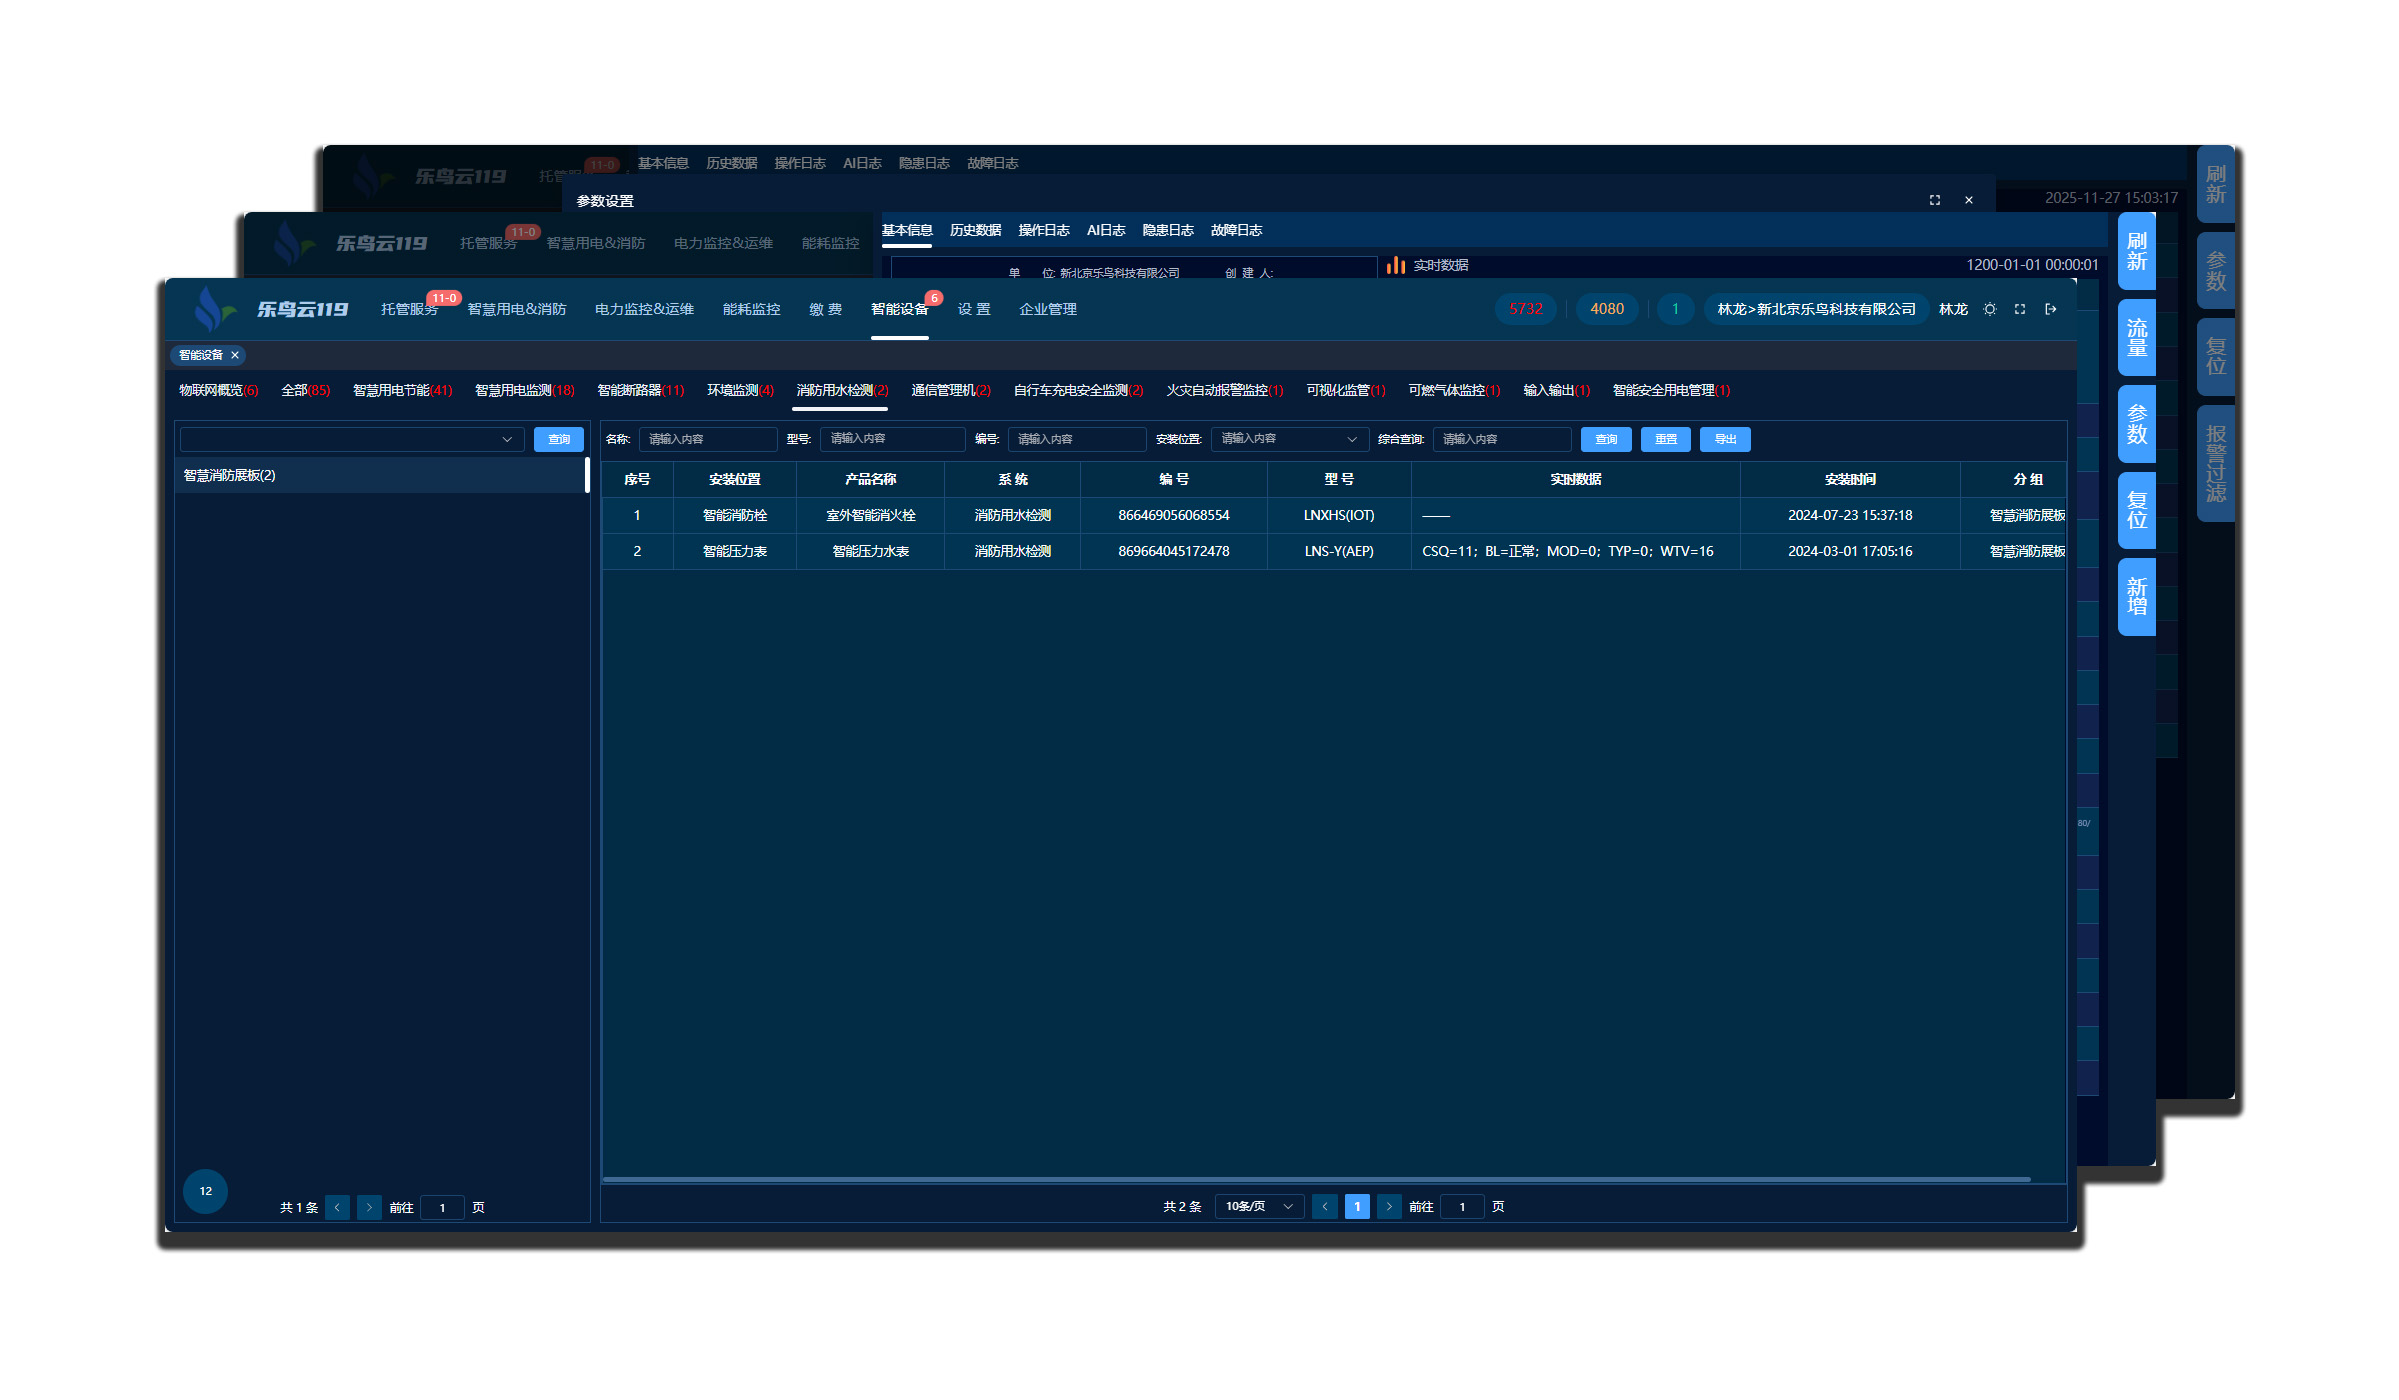This screenshot has height=1400, width=2399.
Task: Click the 综合查询 search input field
Action: click(x=1501, y=439)
